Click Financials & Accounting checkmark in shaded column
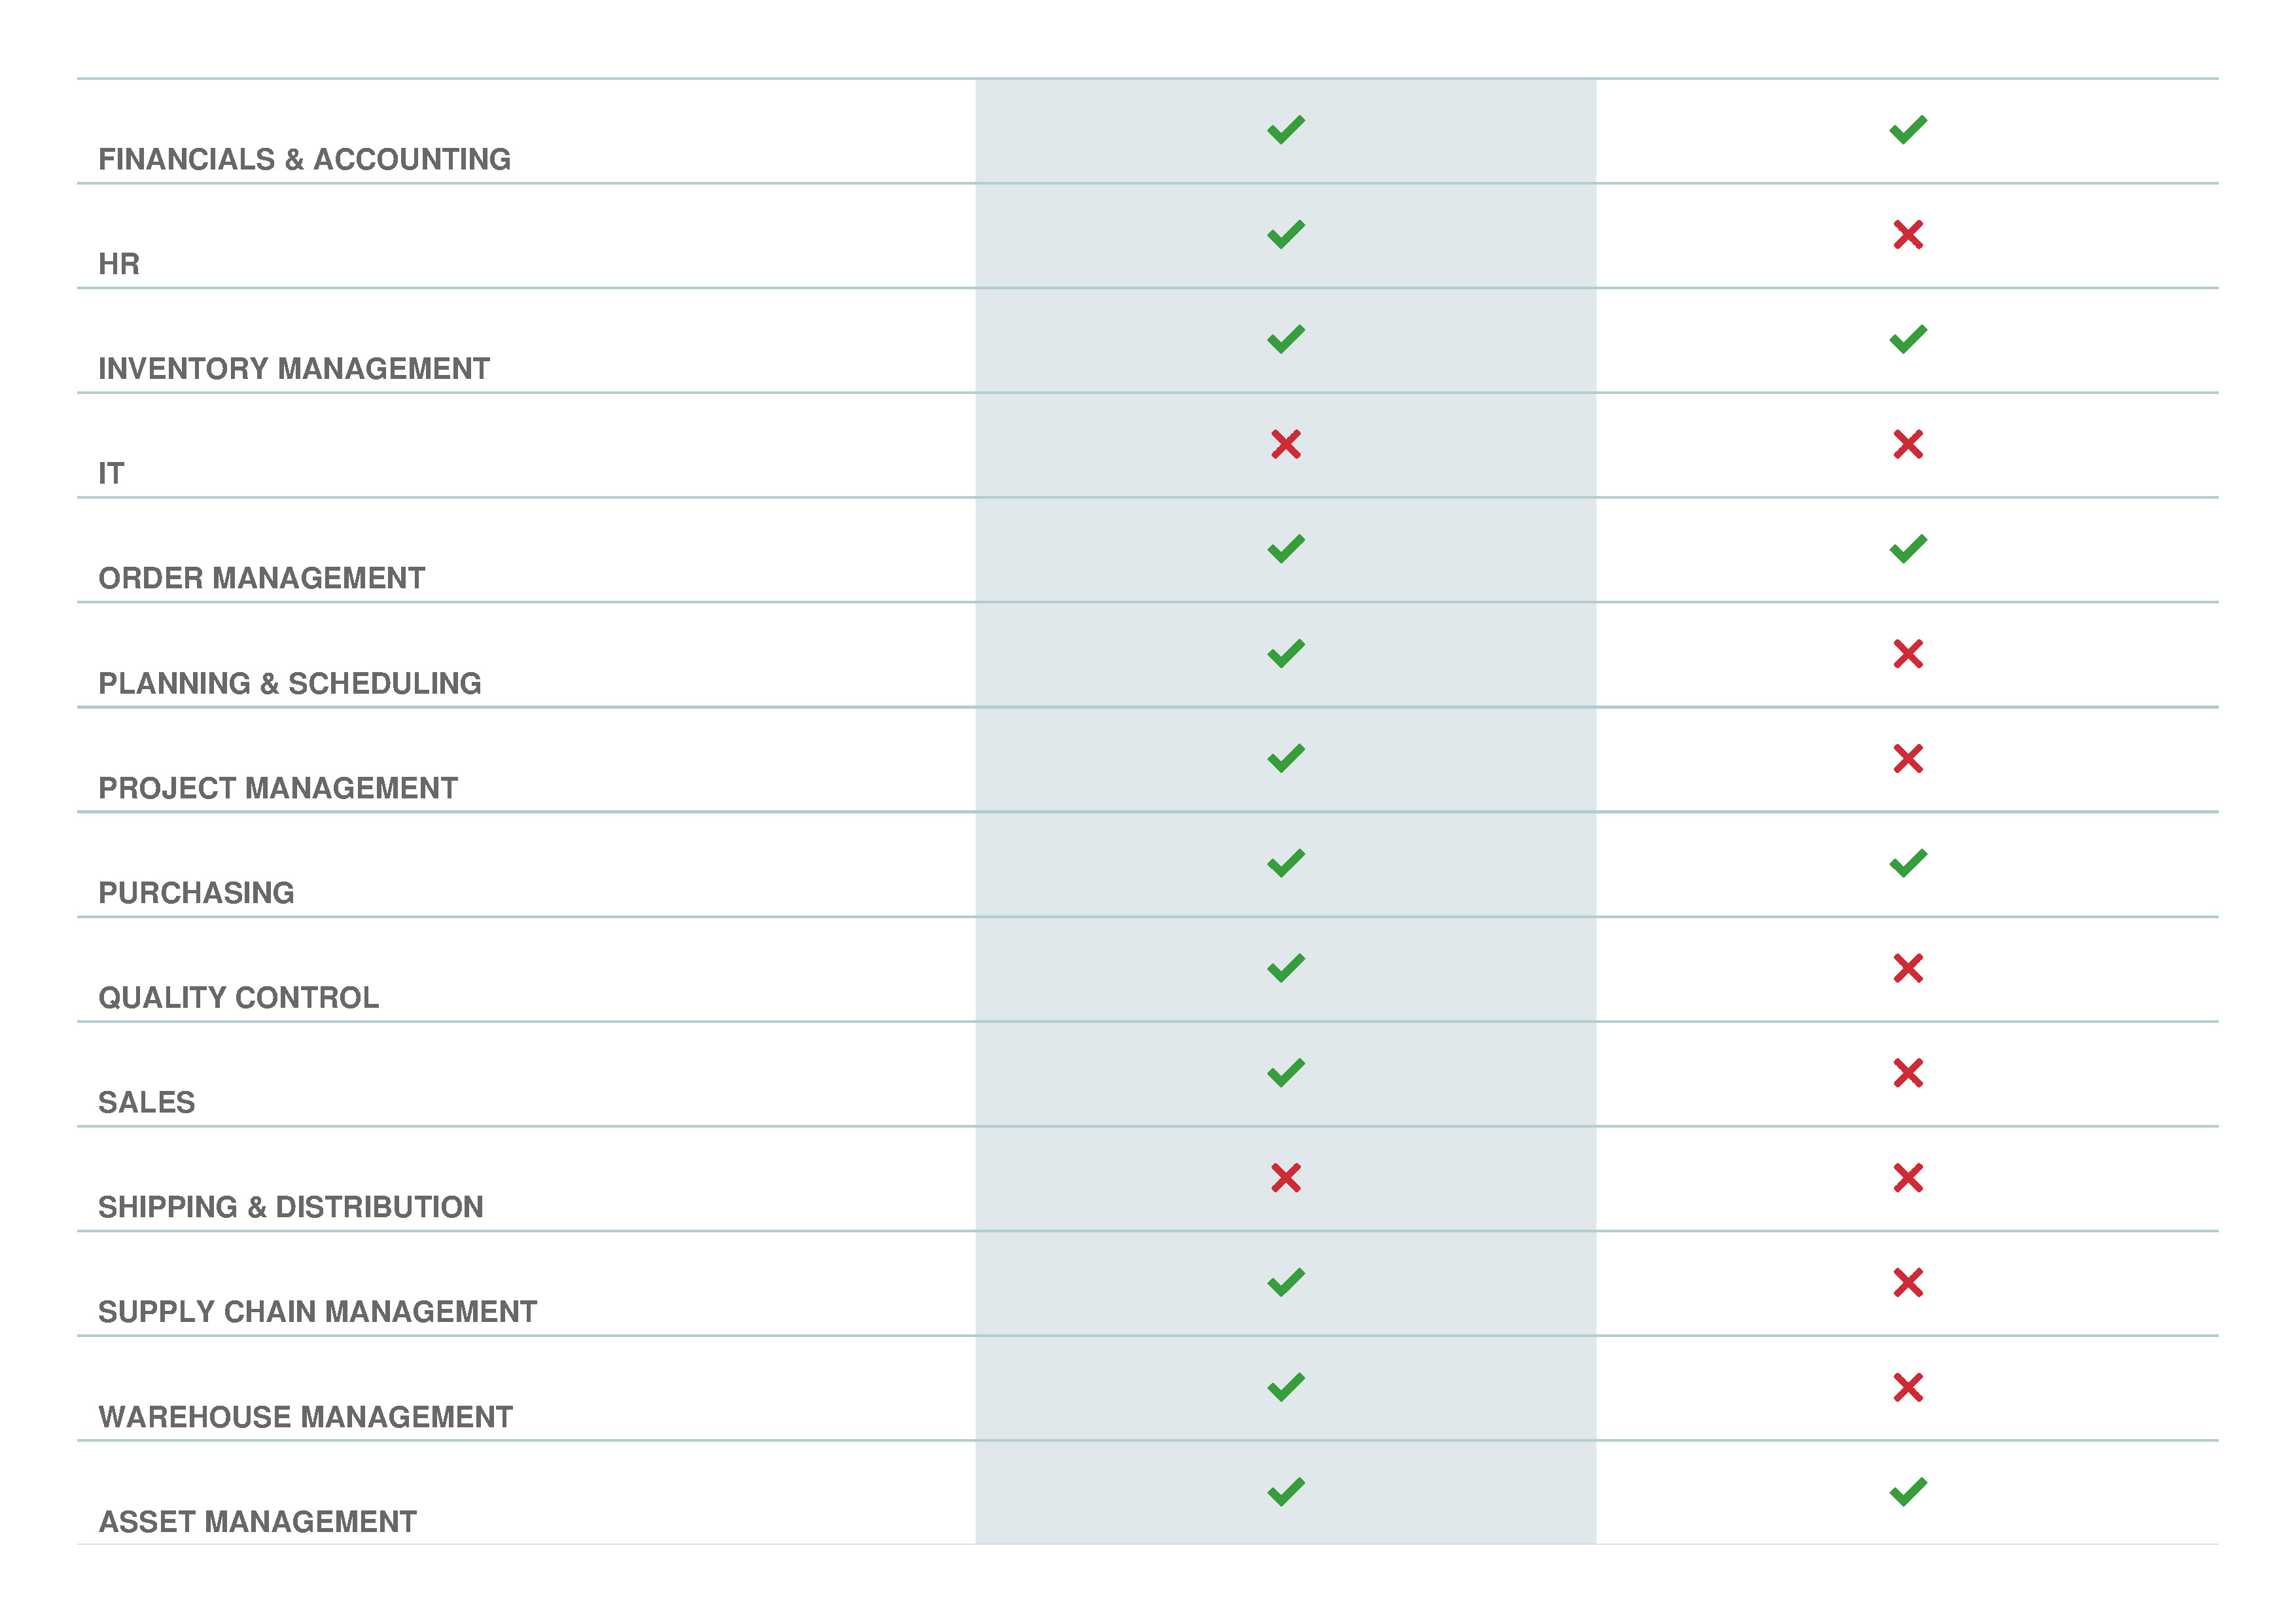 point(1285,130)
